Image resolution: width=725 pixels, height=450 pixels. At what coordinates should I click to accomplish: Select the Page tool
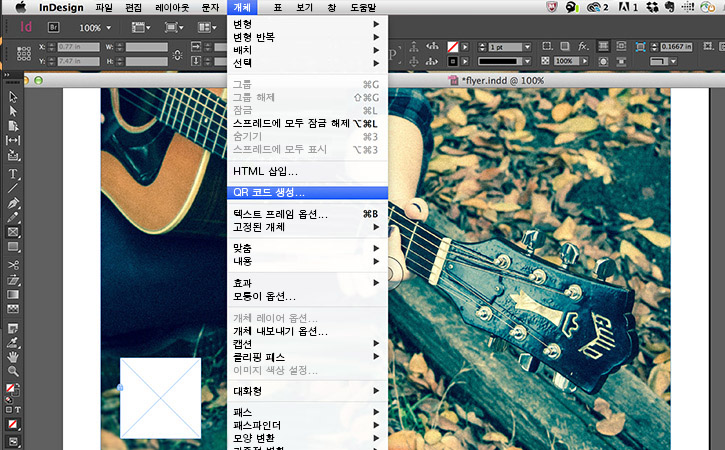[x=13, y=126]
